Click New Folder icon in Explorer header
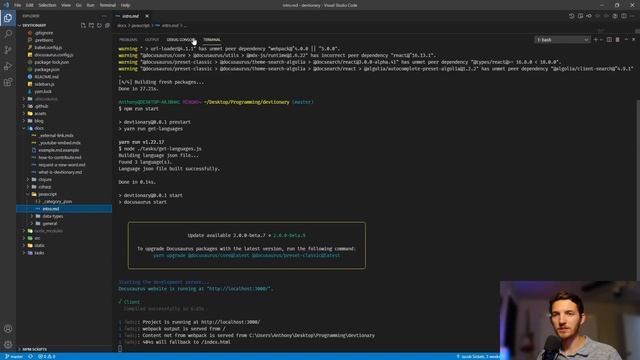The width and height of the screenshot is (640, 360). pos(91,25)
